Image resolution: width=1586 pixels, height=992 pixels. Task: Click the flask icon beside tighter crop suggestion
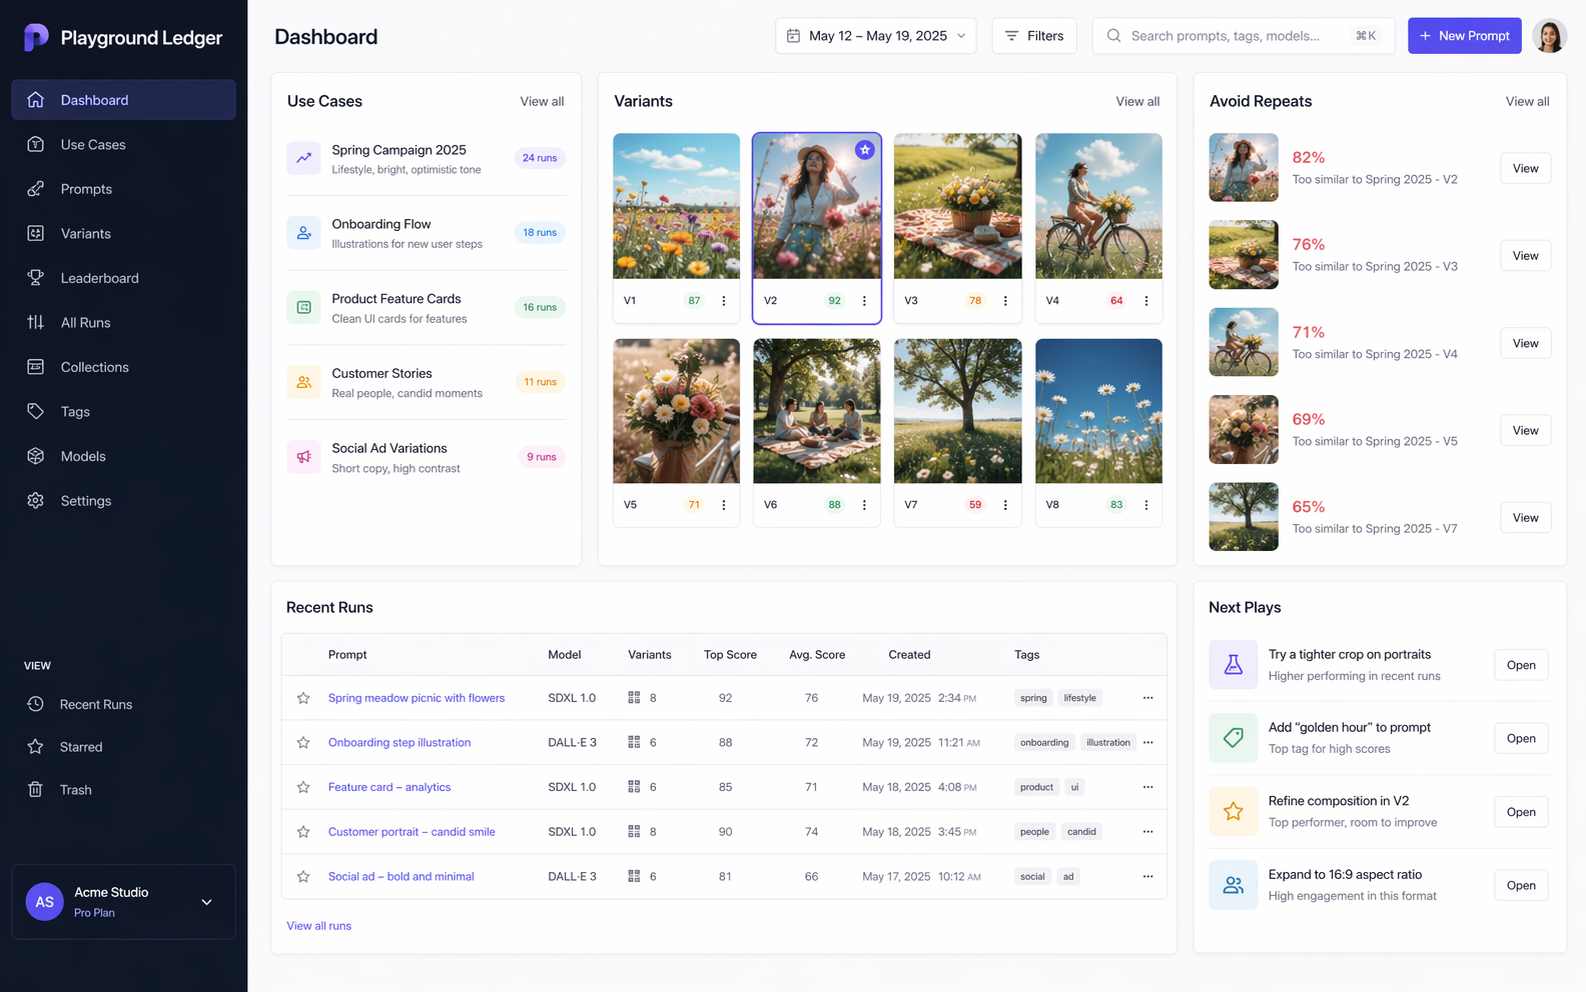[1233, 665]
